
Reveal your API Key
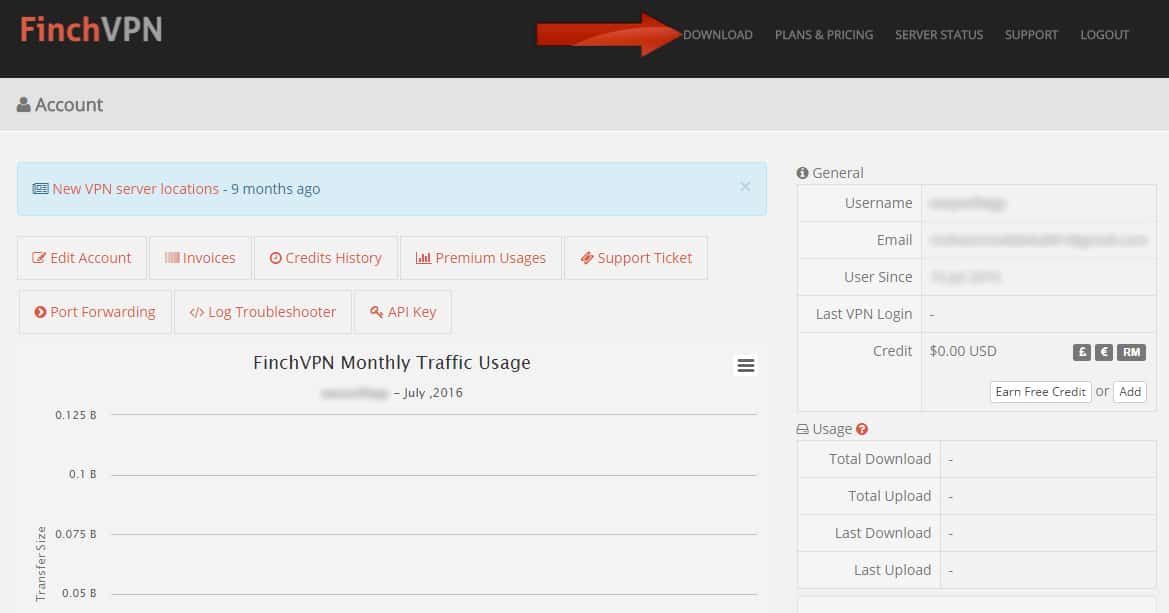click(x=403, y=311)
